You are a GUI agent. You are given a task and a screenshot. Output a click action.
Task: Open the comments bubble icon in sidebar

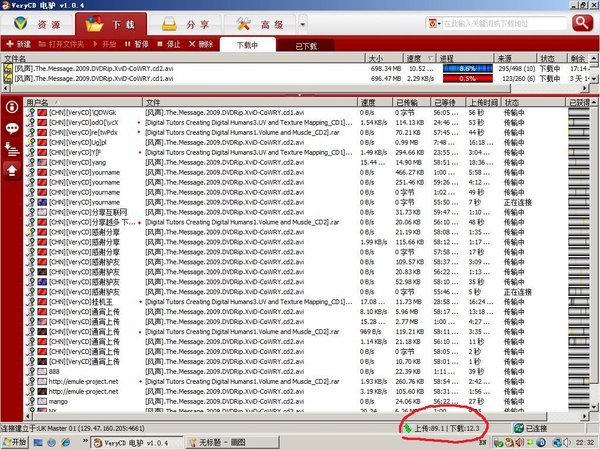(12, 128)
